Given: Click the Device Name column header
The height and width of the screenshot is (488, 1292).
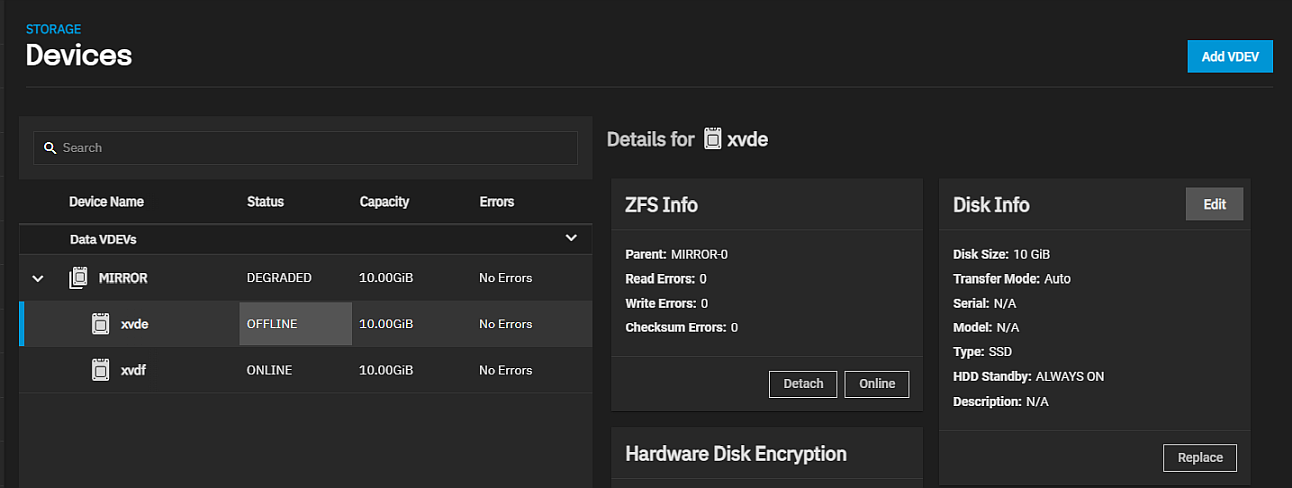Looking at the screenshot, I should coord(106,202).
